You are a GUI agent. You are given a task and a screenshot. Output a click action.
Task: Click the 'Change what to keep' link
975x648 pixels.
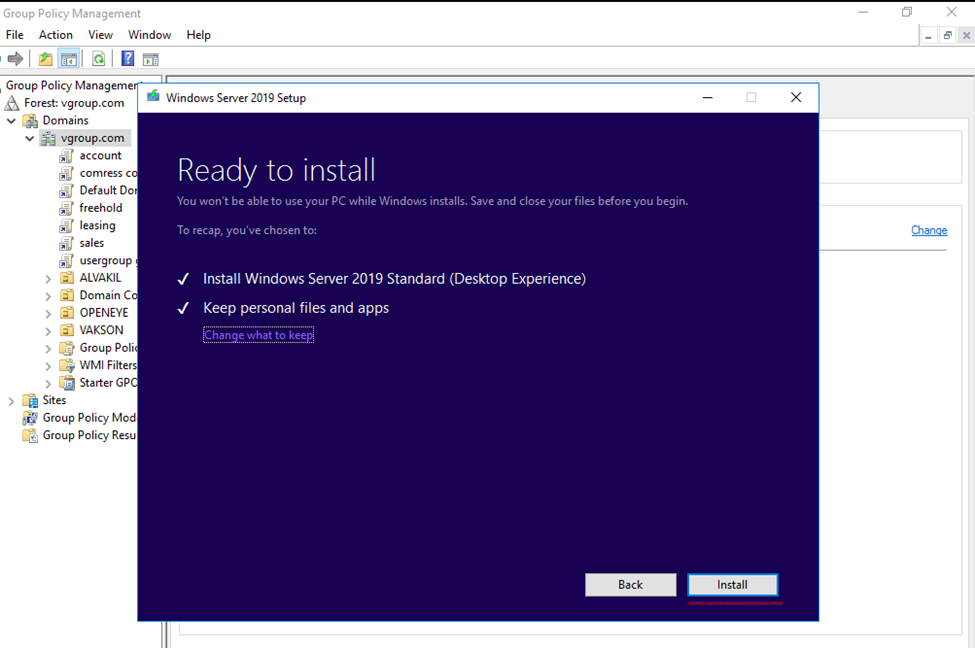[x=258, y=336]
